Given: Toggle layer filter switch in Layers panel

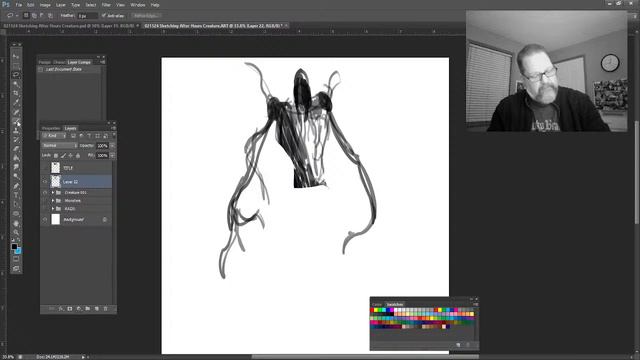Looking at the screenshot, I should tap(113, 135).
